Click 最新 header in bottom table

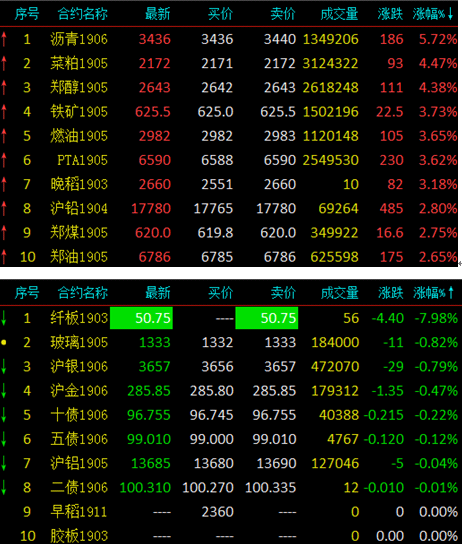click(158, 293)
